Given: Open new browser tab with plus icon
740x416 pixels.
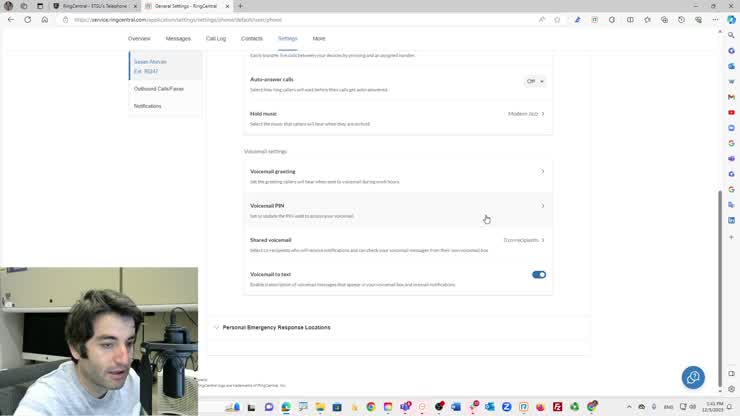Looking at the screenshot, I should click(x=240, y=6).
